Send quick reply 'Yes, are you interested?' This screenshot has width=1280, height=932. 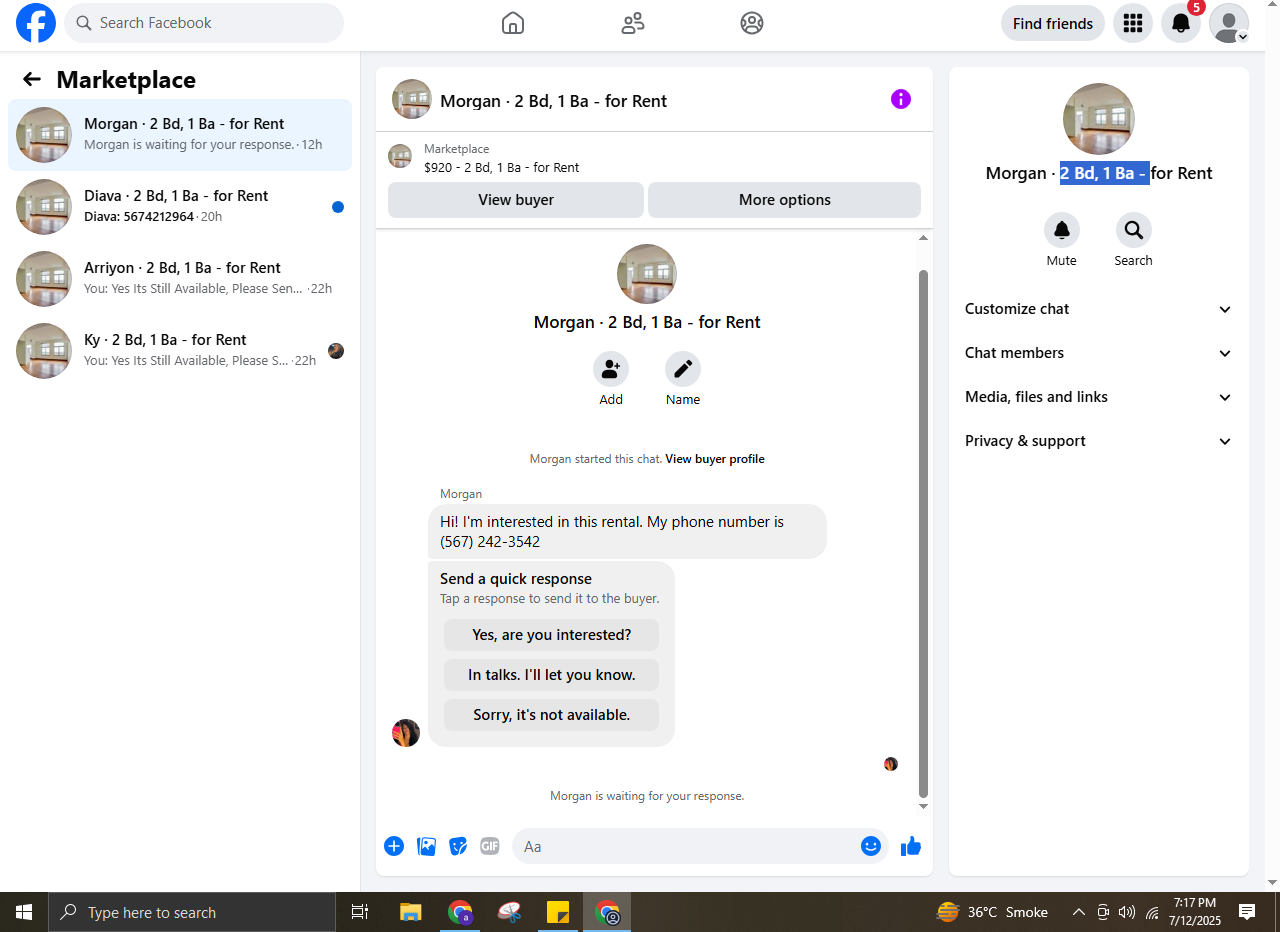coord(552,635)
